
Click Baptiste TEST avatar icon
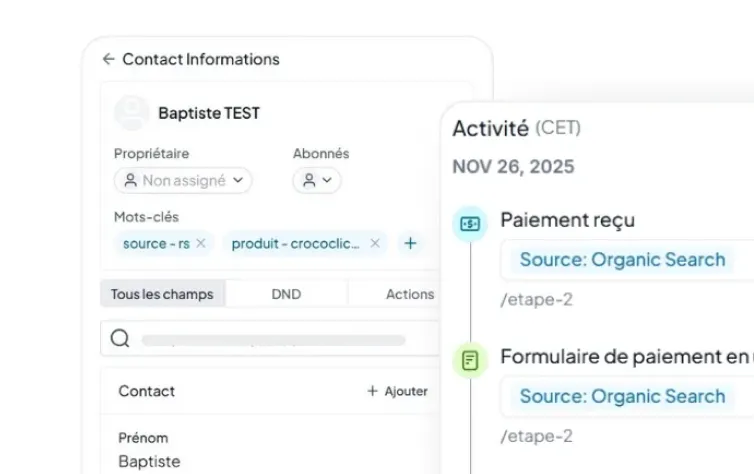132,113
